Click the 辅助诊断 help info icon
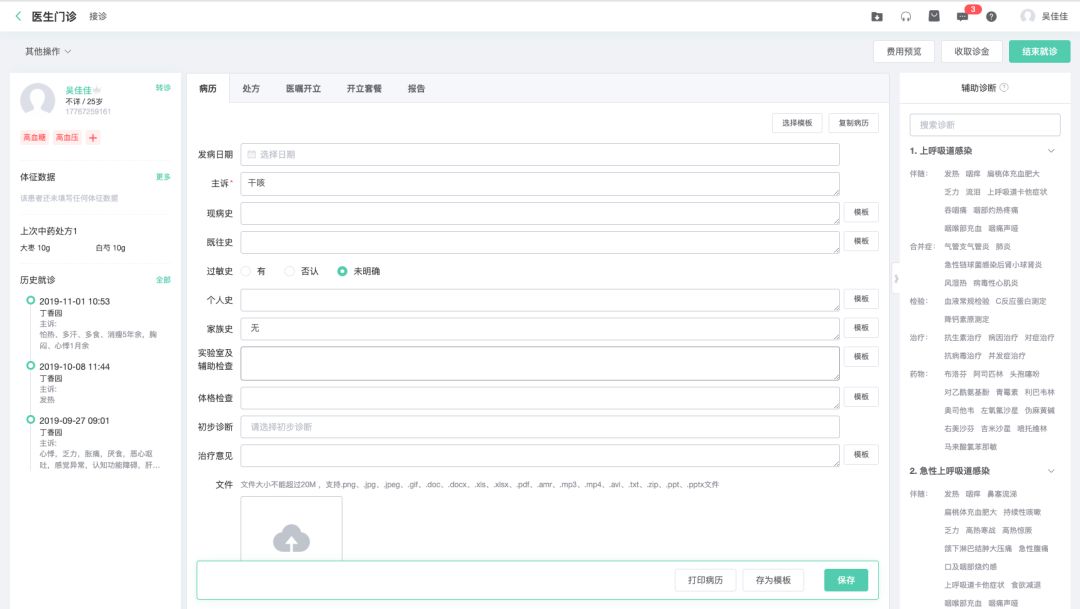This screenshot has width=1080, height=609. pos(1004,87)
